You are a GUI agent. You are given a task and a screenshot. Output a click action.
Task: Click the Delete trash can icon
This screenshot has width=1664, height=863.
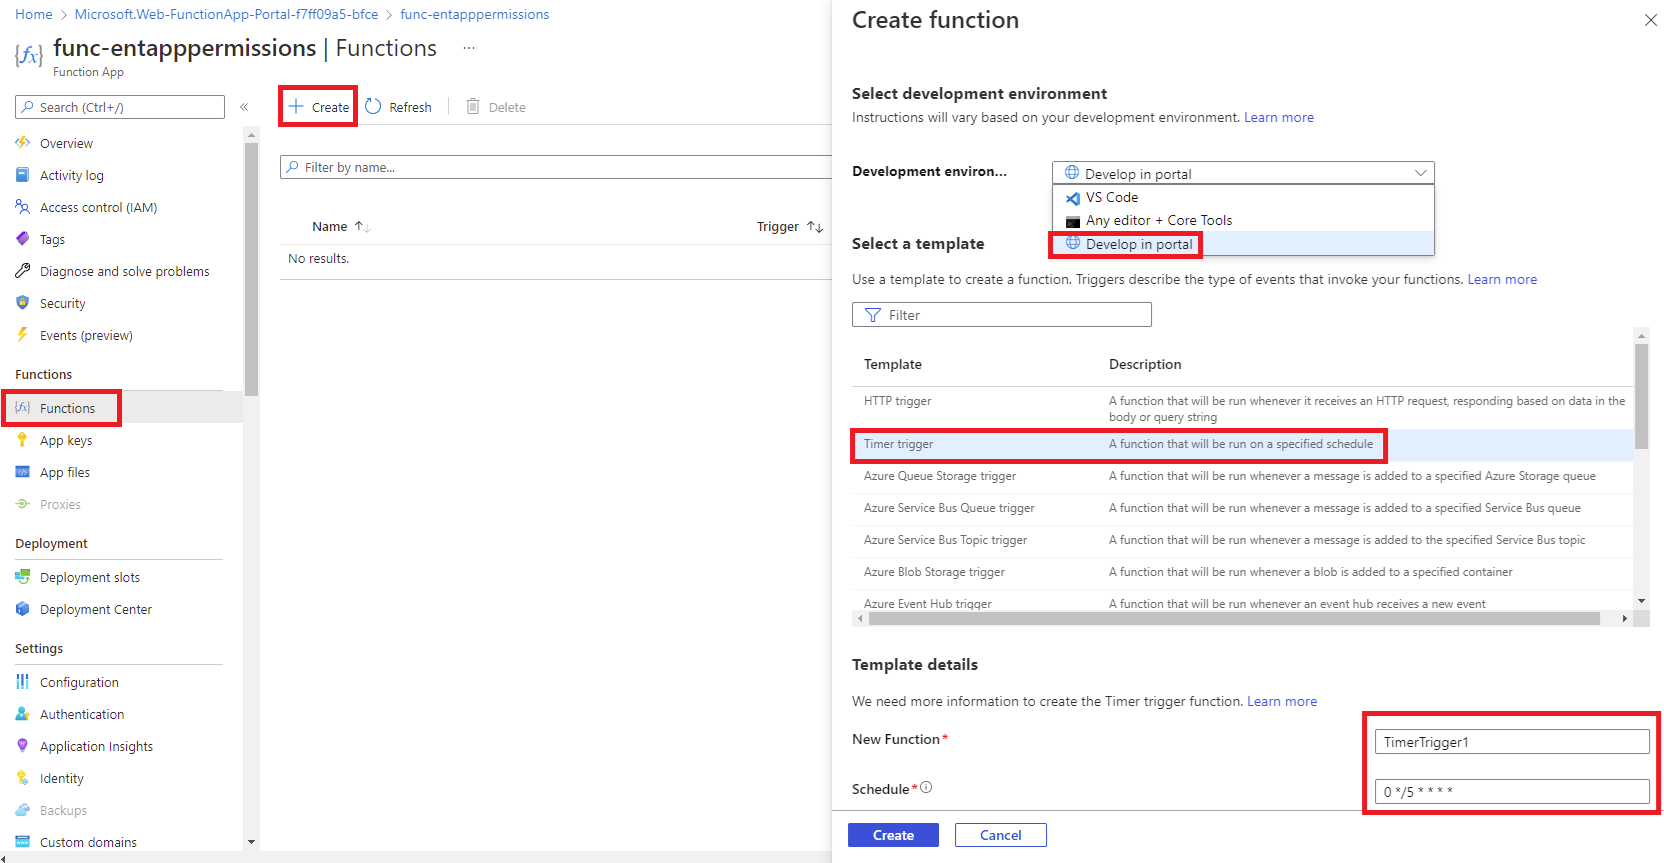click(x=473, y=107)
